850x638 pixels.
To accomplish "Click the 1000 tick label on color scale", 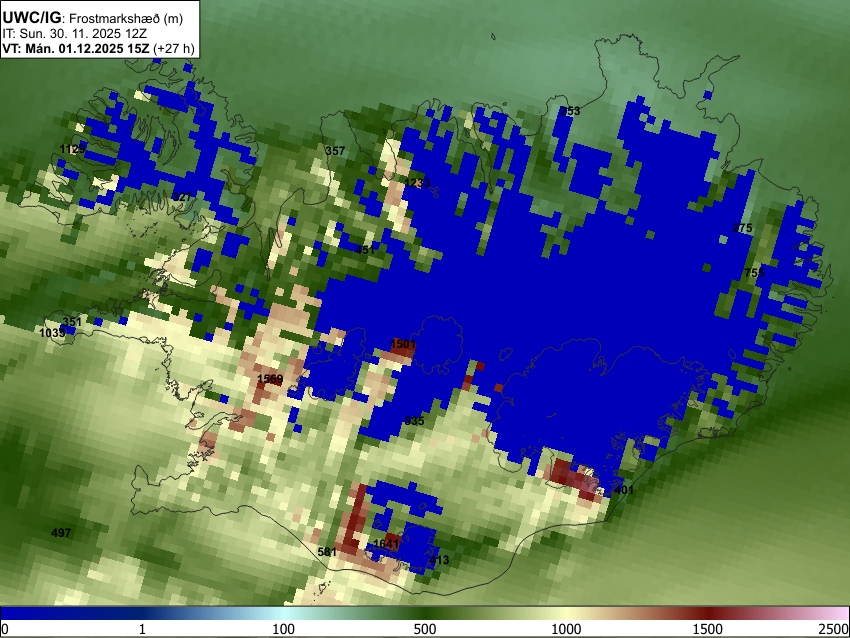I will click(566, 629).
